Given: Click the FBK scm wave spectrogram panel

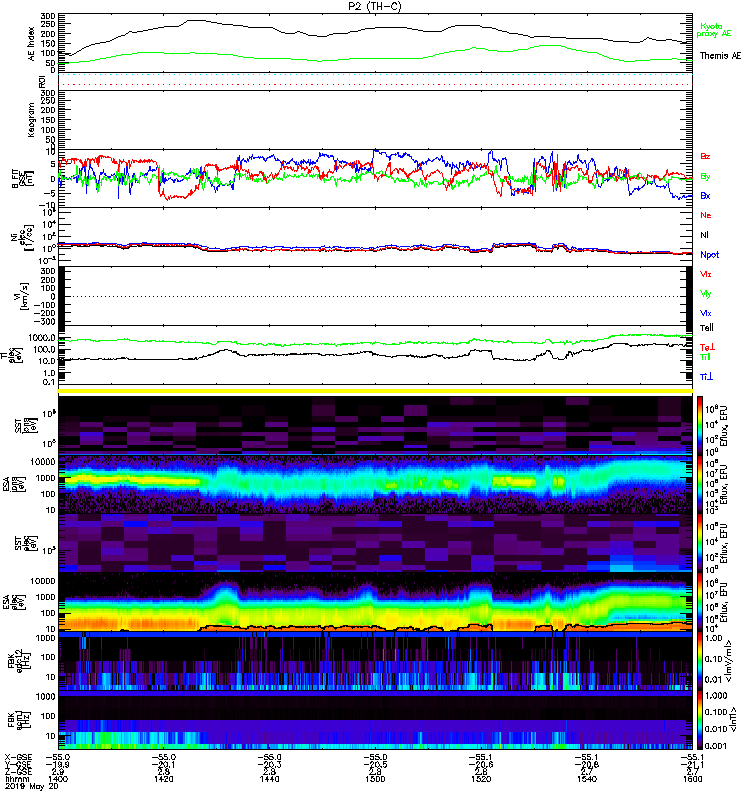Looking at the screenshot, I should tap(375, 720).
